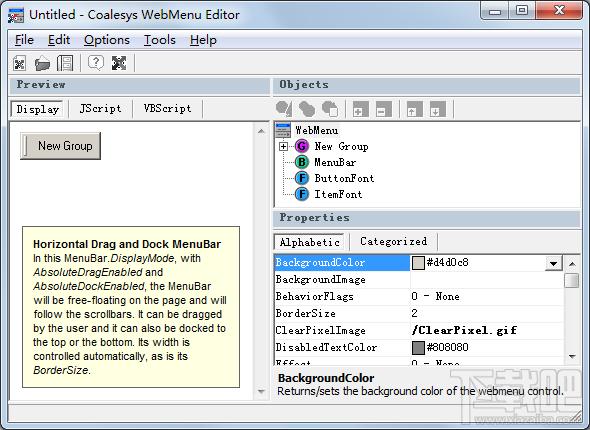This screenshot has height=430, width=590.
Task: Click the green B icon of MenuBar
Action: pos(302,162)
